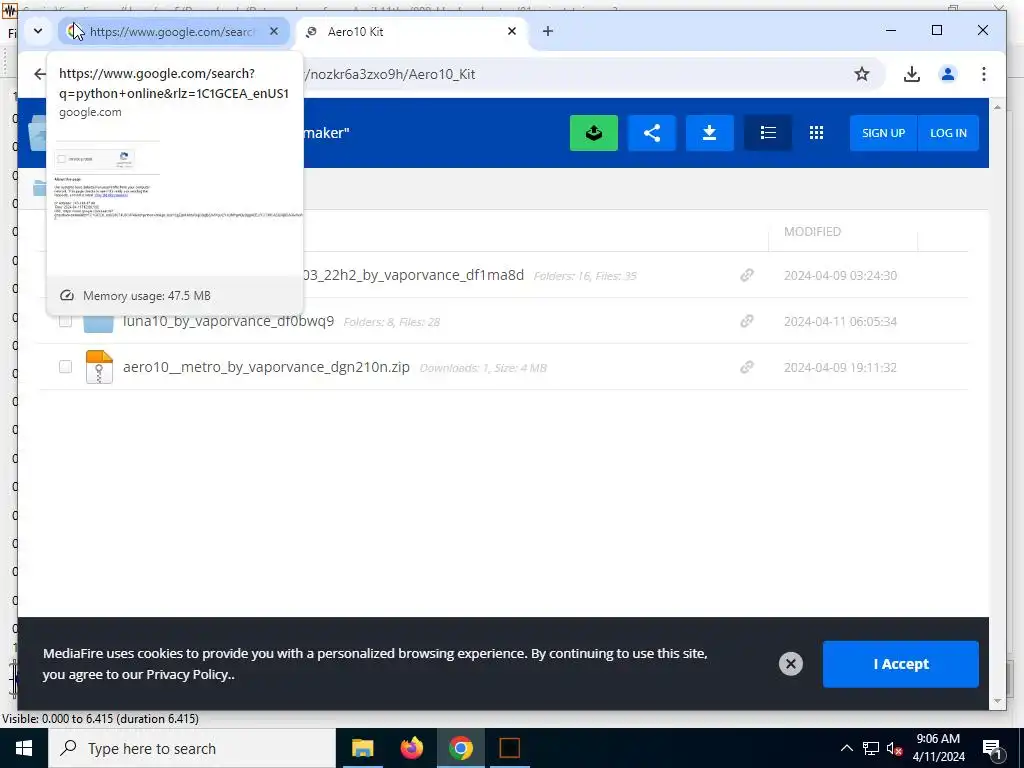Screen dimensions: 1024x768
Task: Switch to list view in MediaFire
Action: [768, 133]
